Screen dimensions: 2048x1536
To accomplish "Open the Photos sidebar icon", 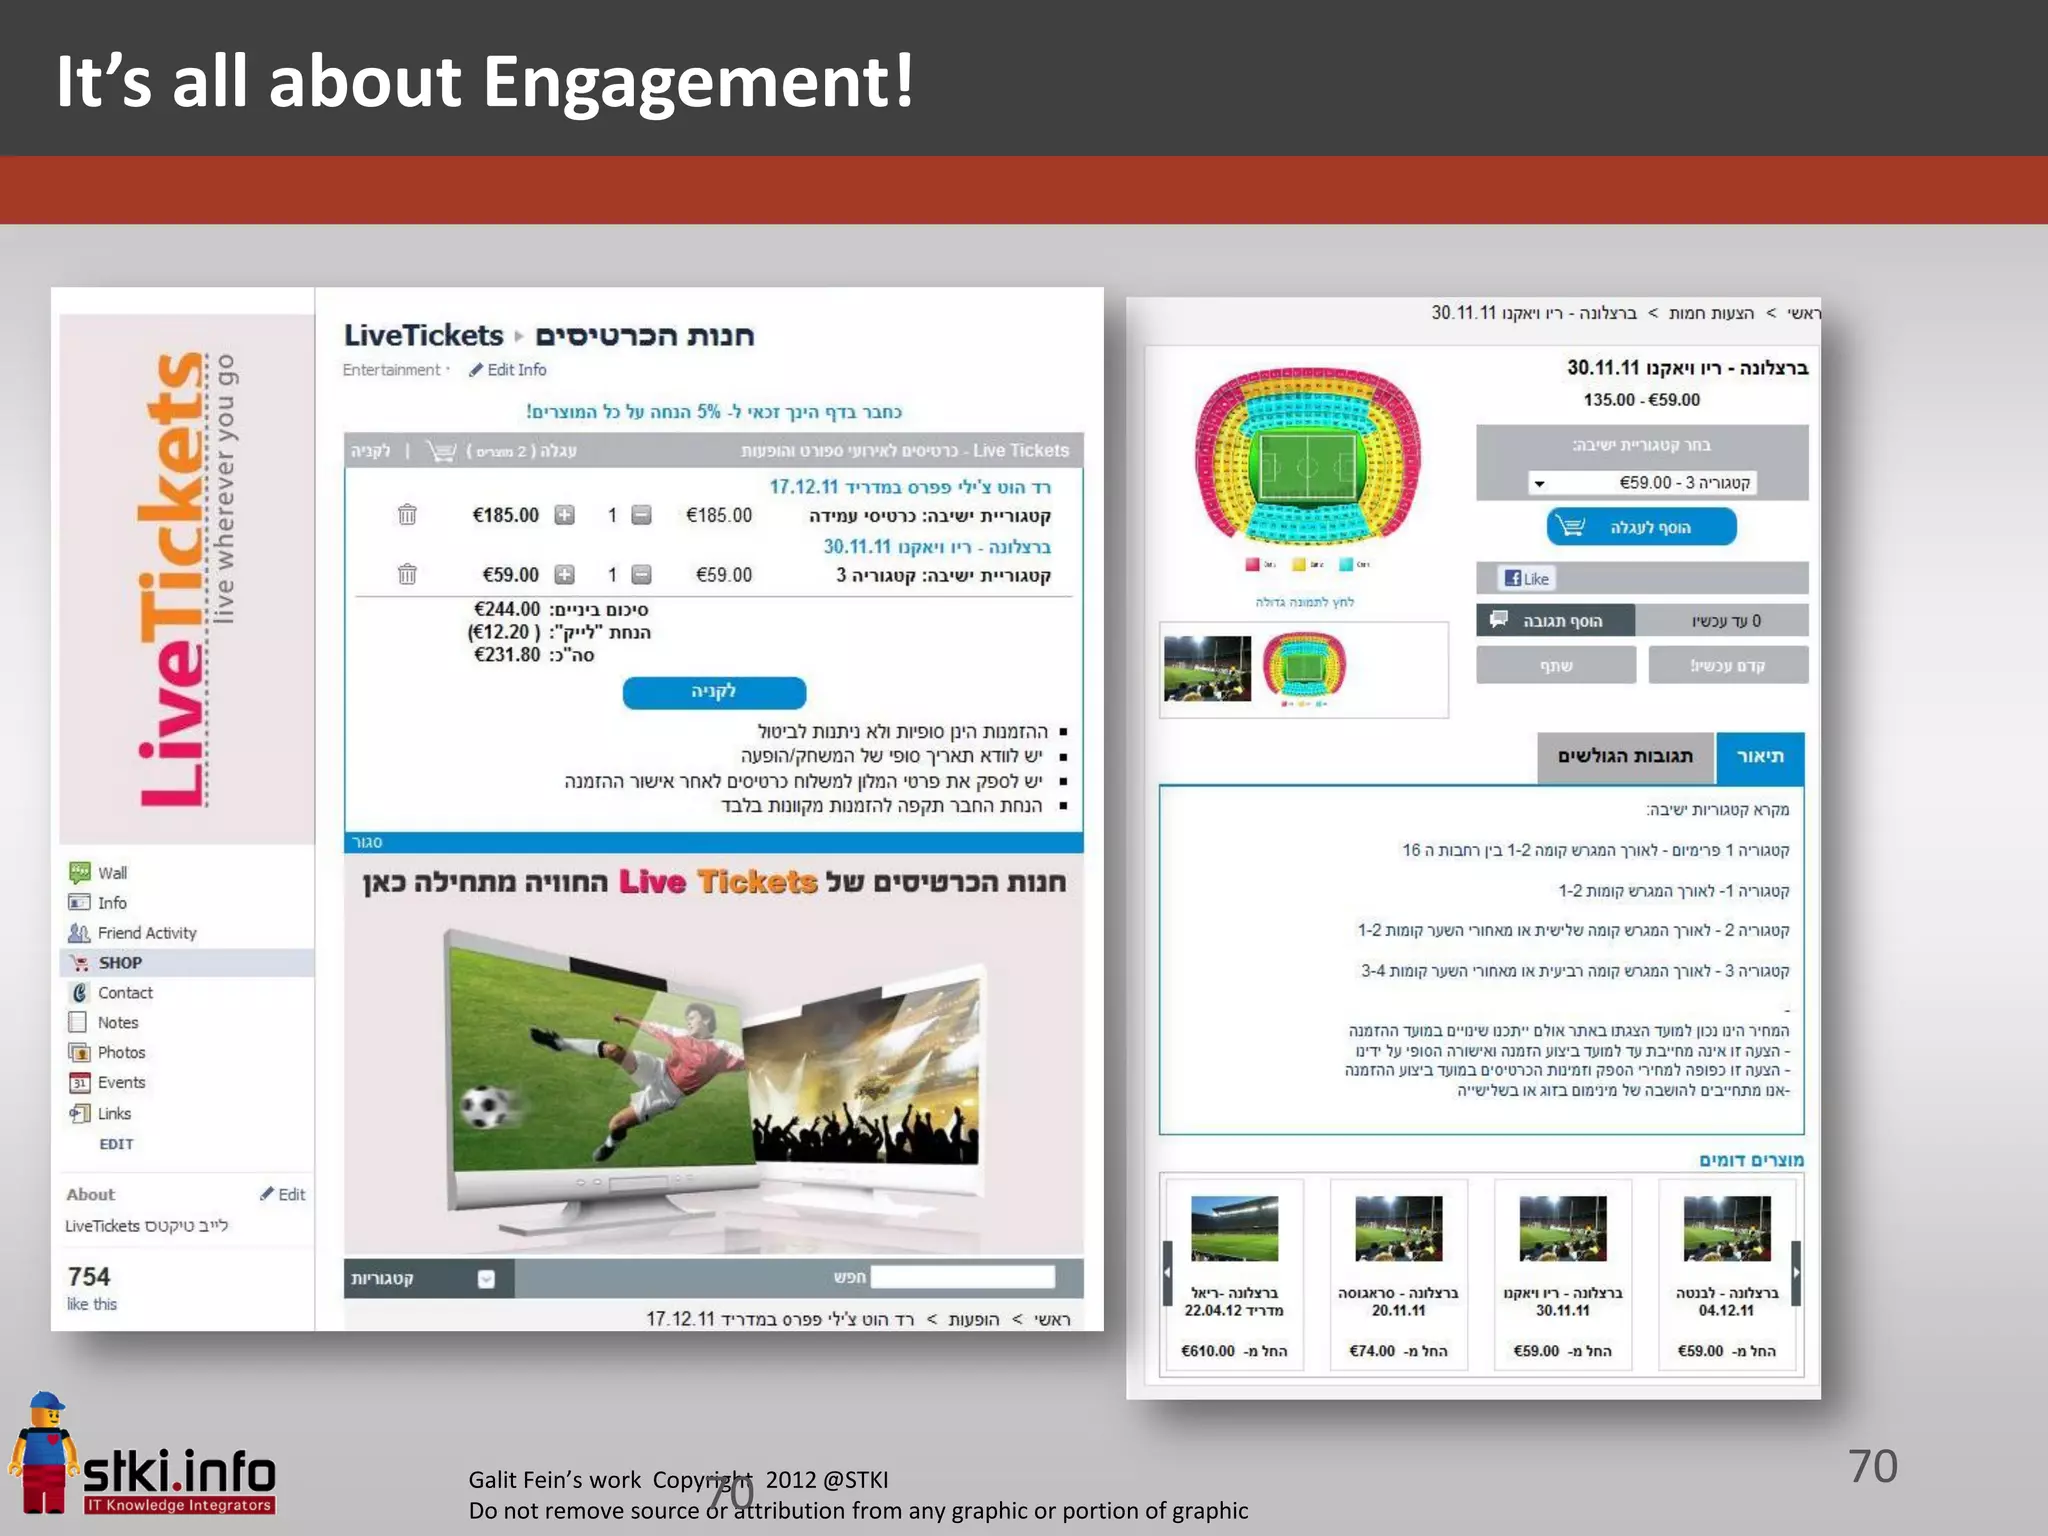I will coord(79,1052).
